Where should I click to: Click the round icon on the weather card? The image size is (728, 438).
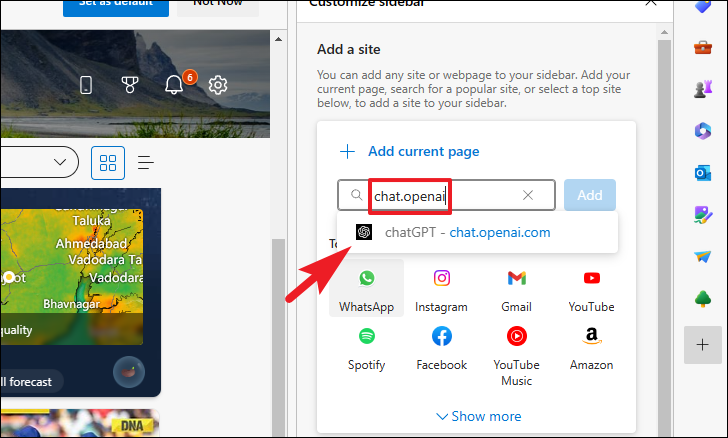pos(129,372)
